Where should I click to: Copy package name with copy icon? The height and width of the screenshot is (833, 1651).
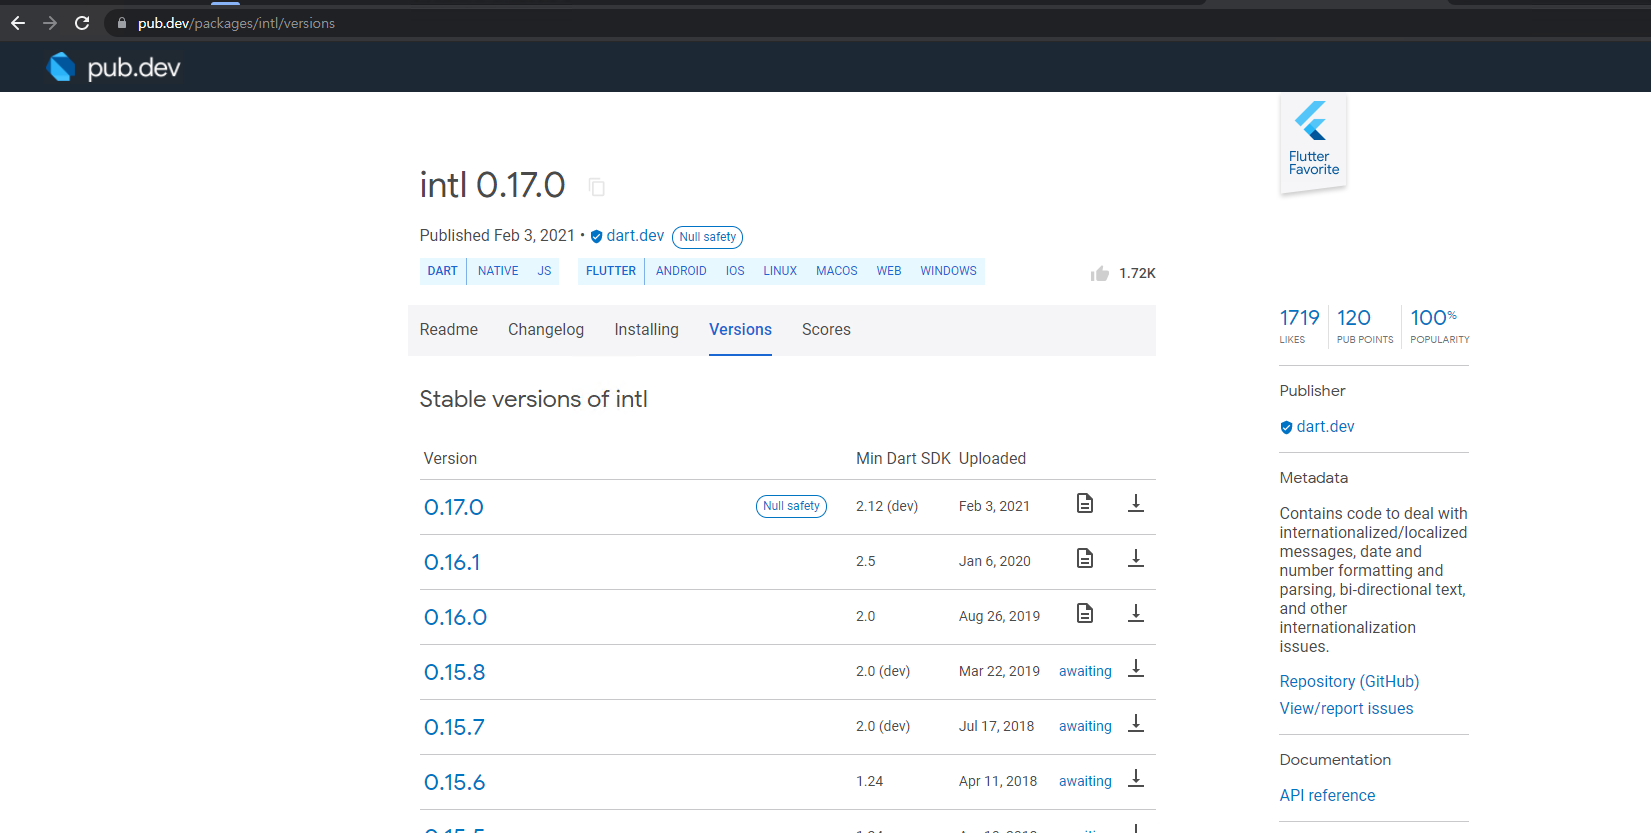click(597, 187)
